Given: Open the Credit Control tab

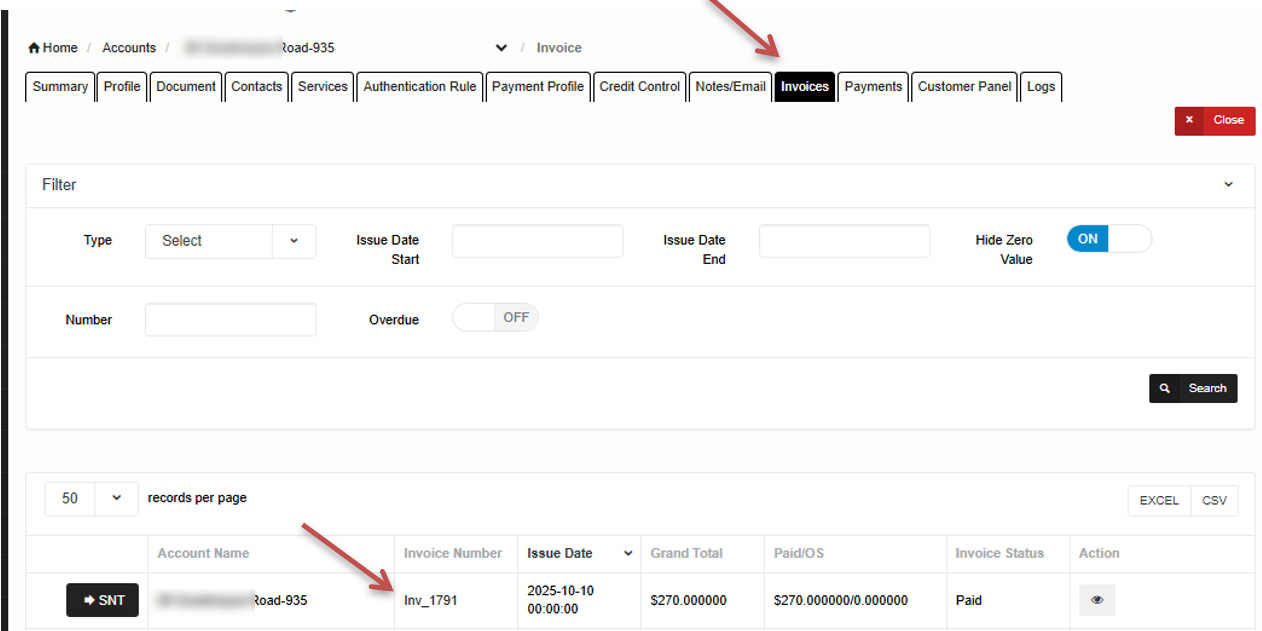Looking at the screenshot, I should click(639, 87).
